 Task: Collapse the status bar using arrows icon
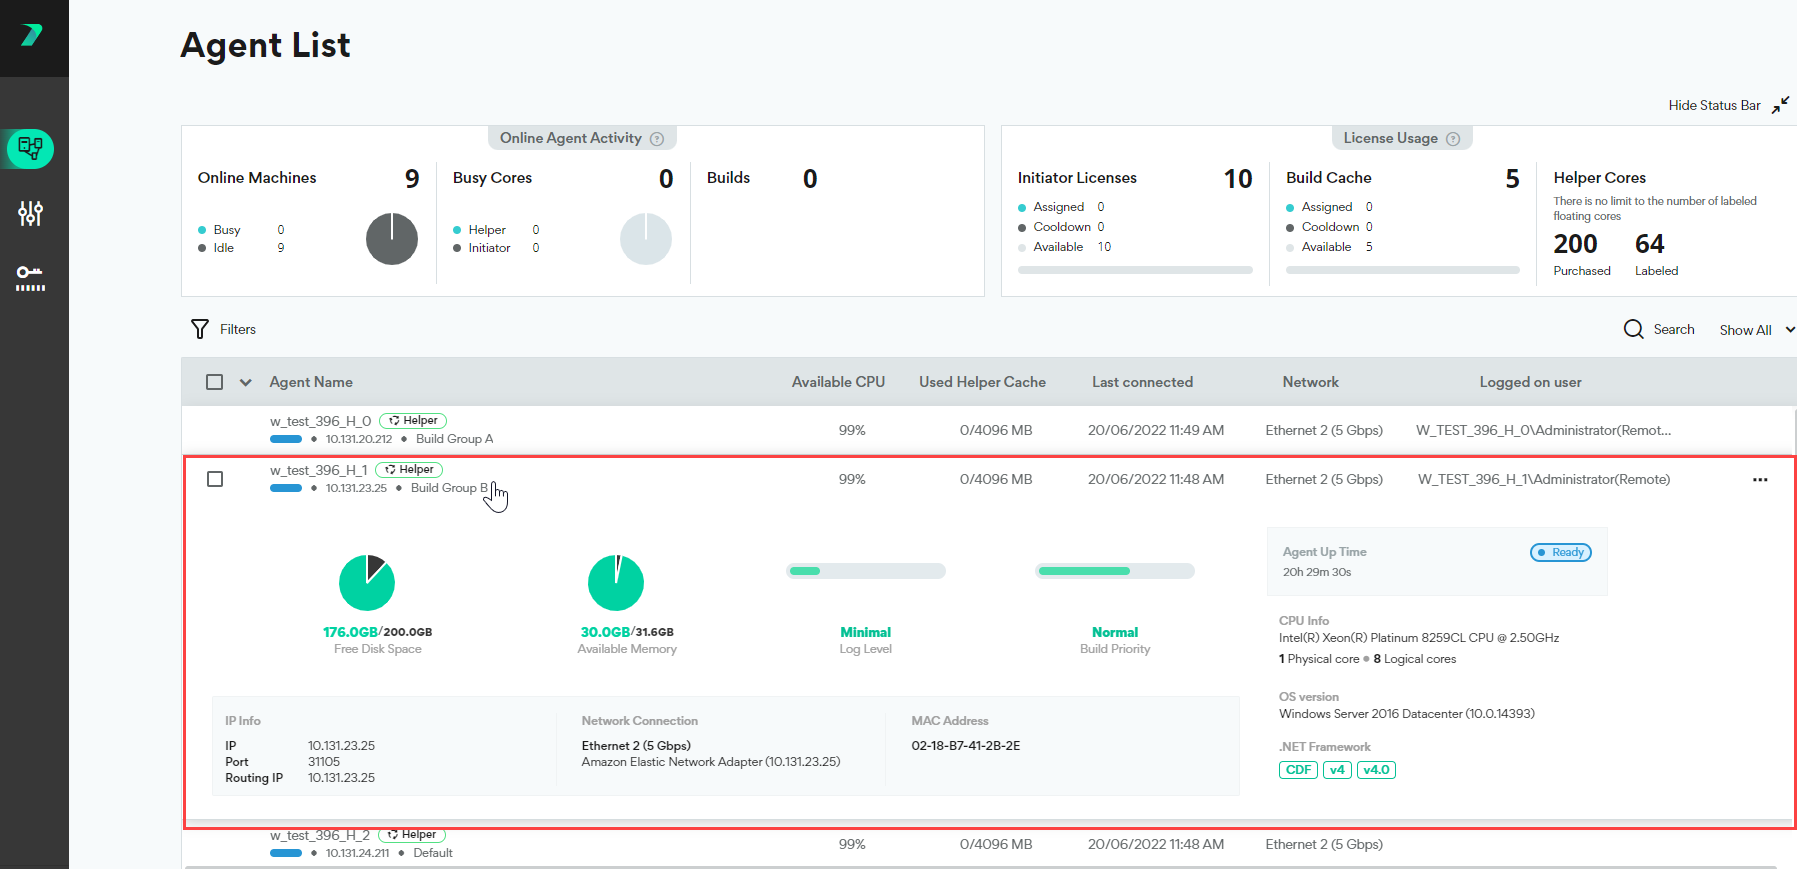click(1780, 105)
